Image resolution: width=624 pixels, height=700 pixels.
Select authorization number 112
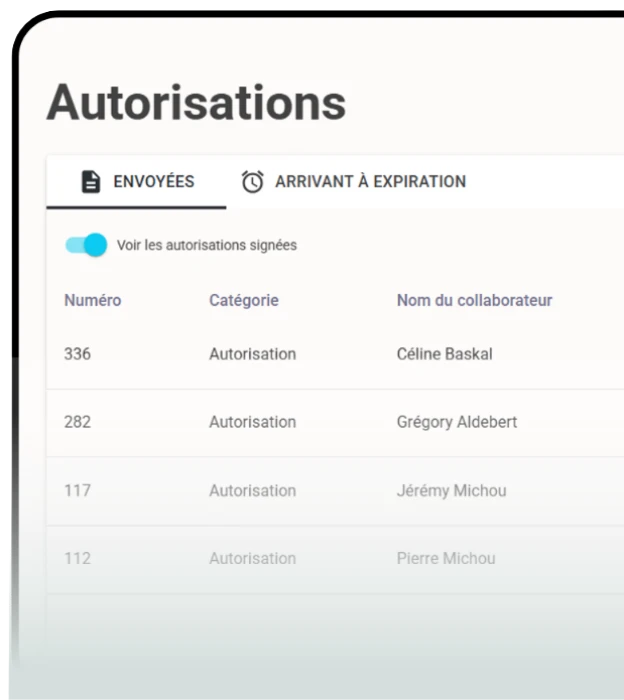[77, 558]
